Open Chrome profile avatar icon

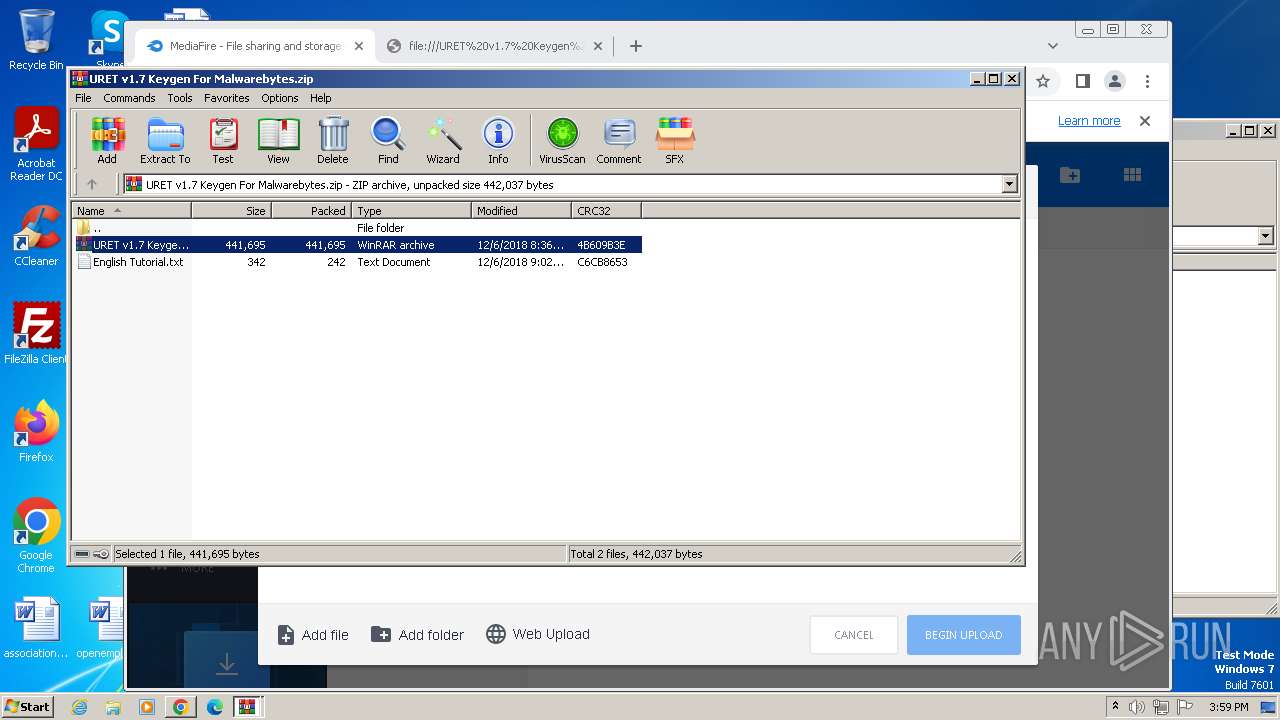tap(1115, 81)
